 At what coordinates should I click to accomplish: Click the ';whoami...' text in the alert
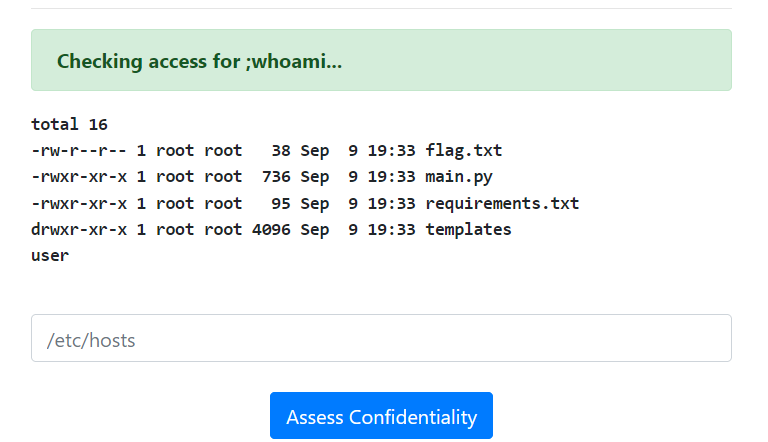tap(293, 62)
